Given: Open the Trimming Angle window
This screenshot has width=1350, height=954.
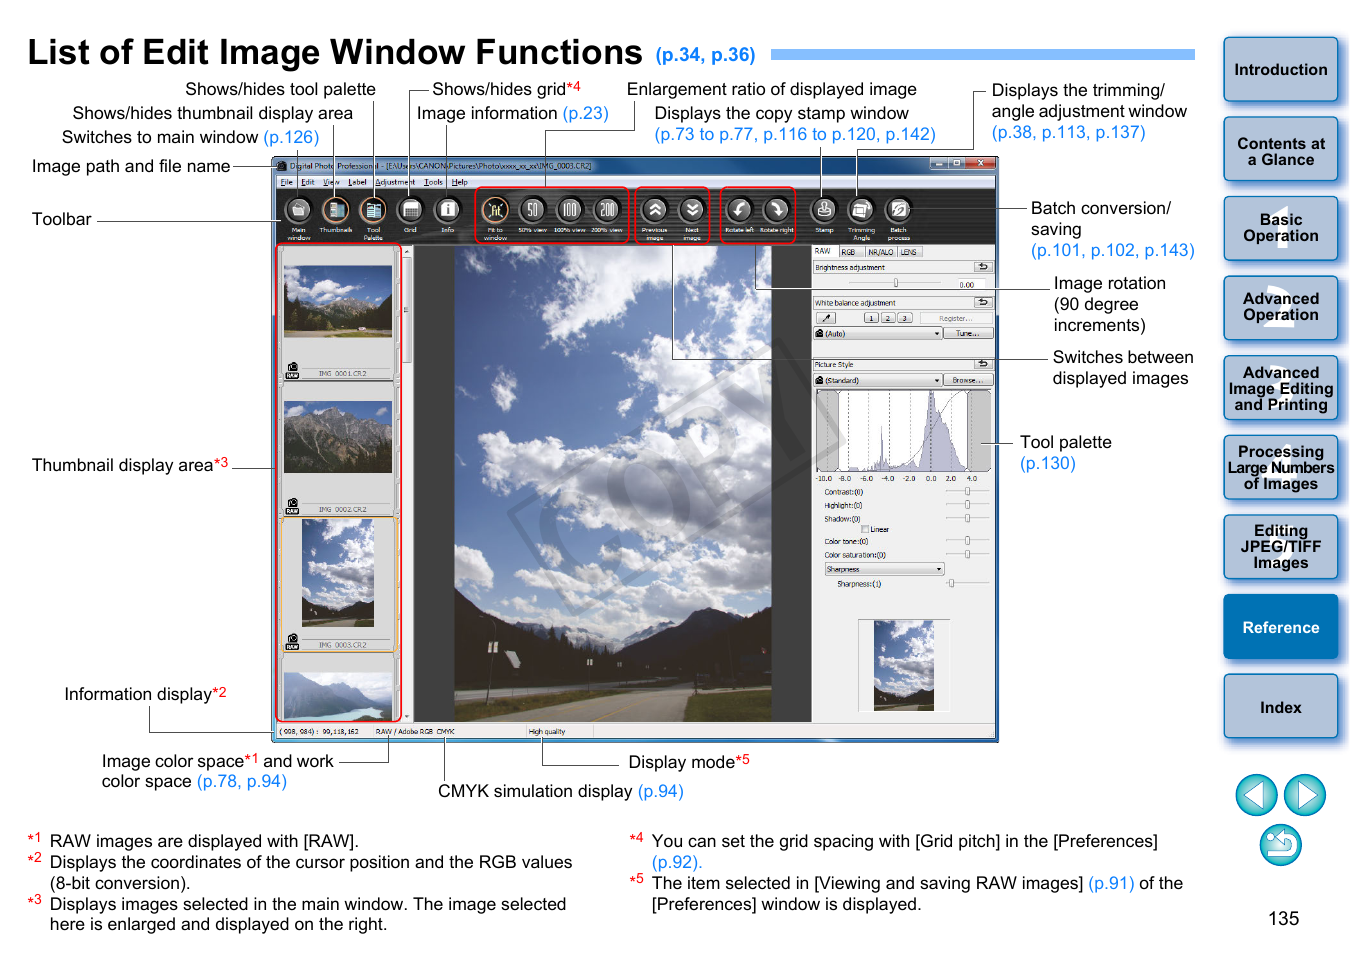Looking at the screenshot, I should click(861, 211).
